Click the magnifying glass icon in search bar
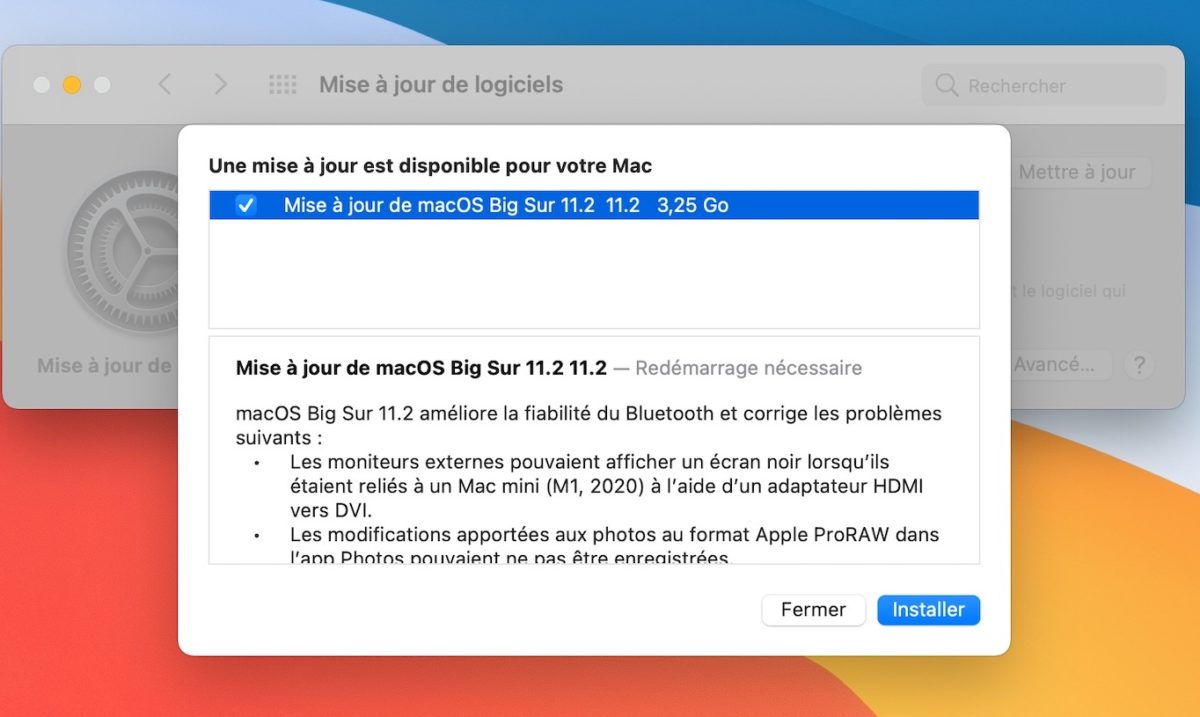 [946, 86]
